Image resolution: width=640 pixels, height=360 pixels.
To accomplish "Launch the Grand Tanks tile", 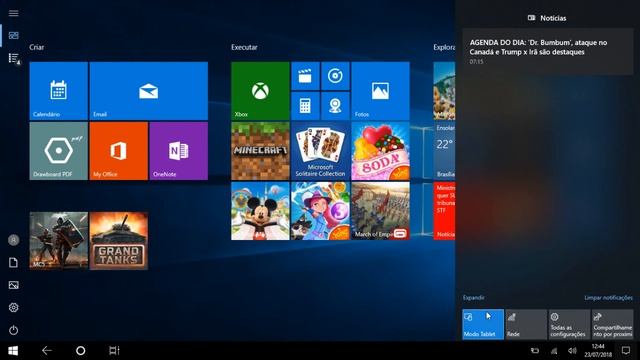I will [118, 241].
